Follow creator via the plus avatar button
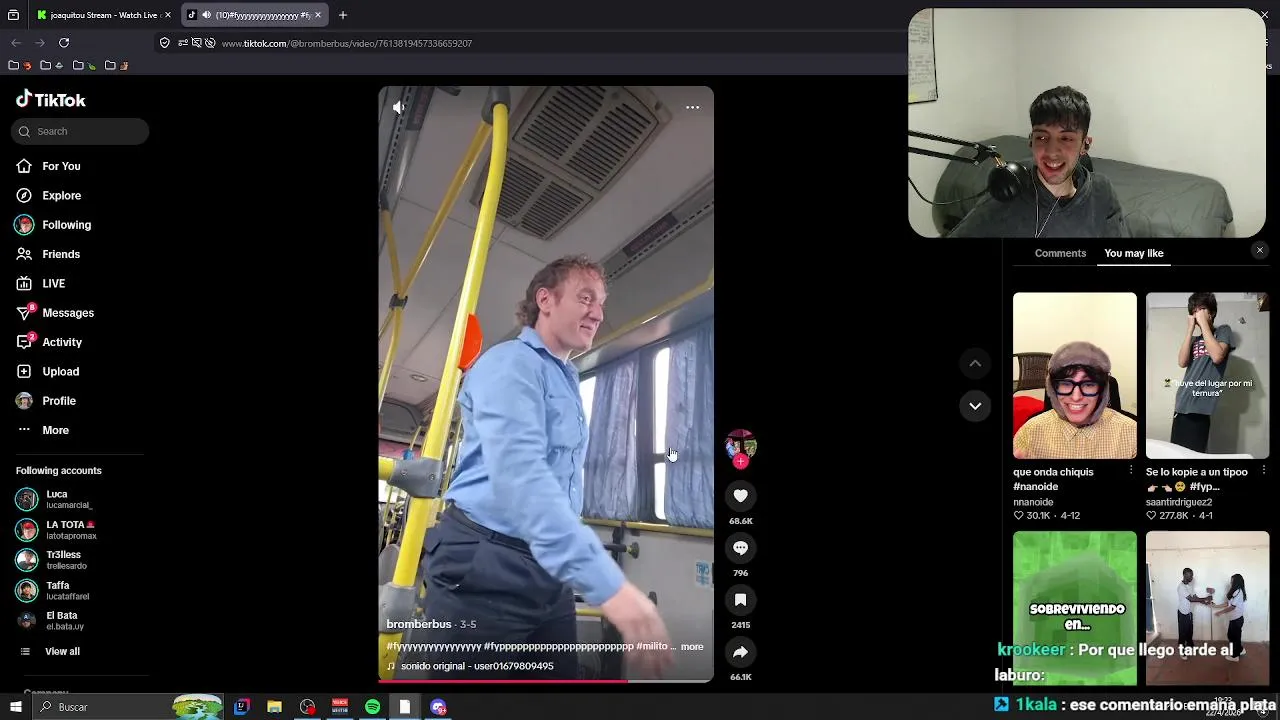 tap(740, 462)
